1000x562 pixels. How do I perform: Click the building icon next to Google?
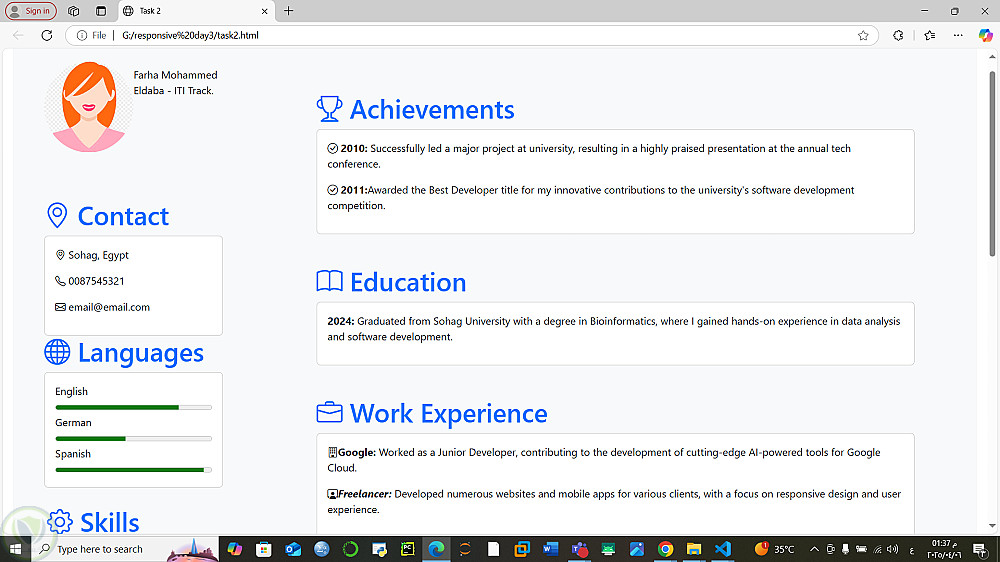[332, 452]
